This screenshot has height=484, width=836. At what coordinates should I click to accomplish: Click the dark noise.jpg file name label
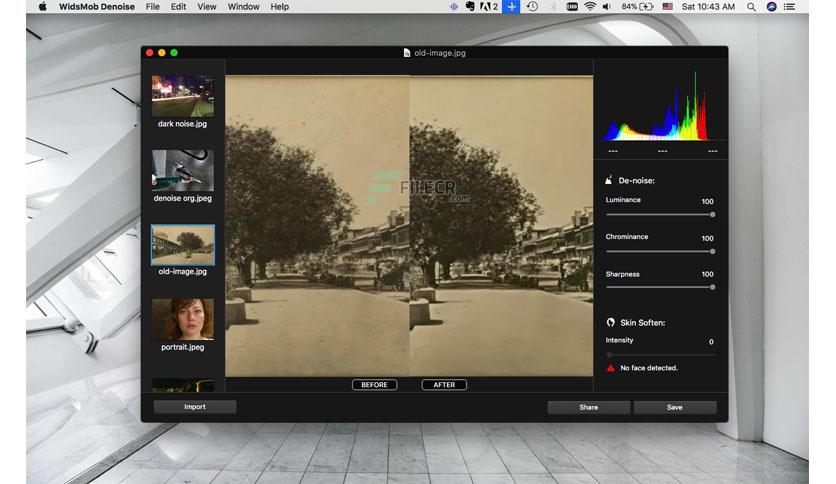[x=182, y=124]
